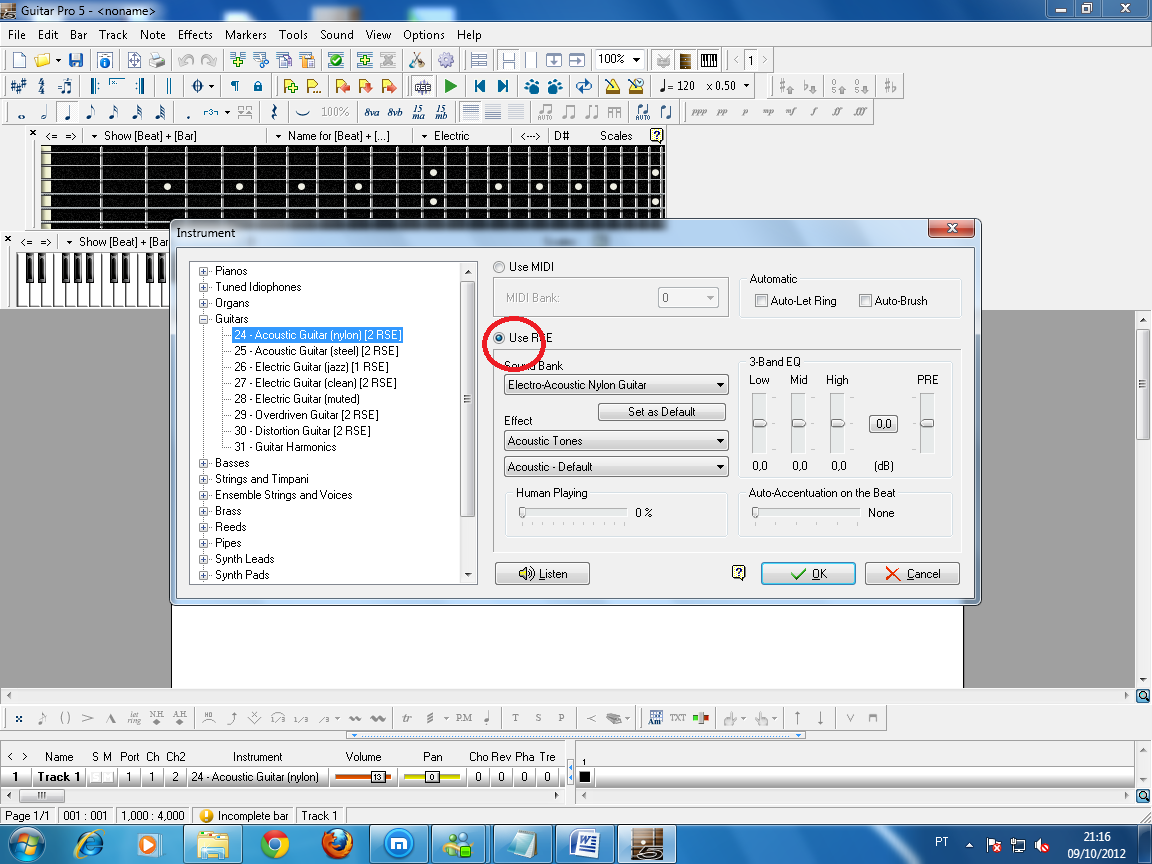Collapse the Guitars category

(204, 319)
